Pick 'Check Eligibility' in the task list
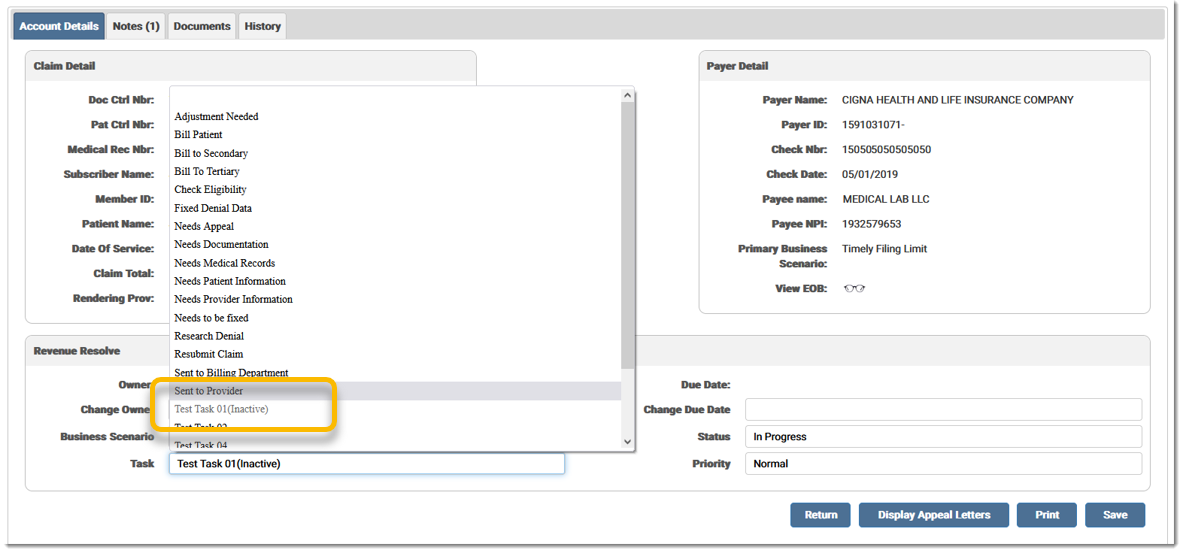Screen dimensions: 1182x552 point(210,190)
